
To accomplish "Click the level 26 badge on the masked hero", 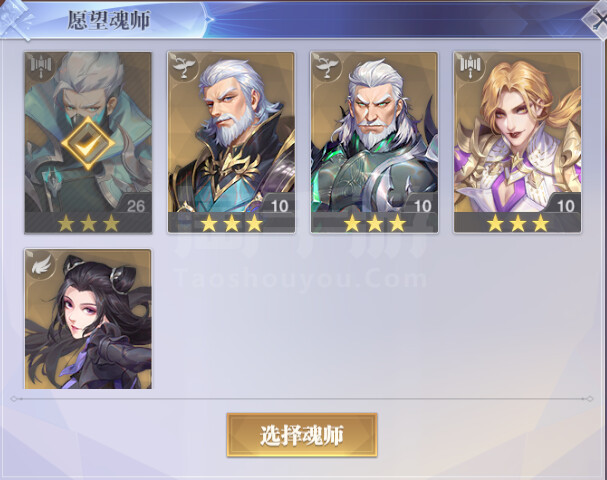I will (x=135, y=205).
